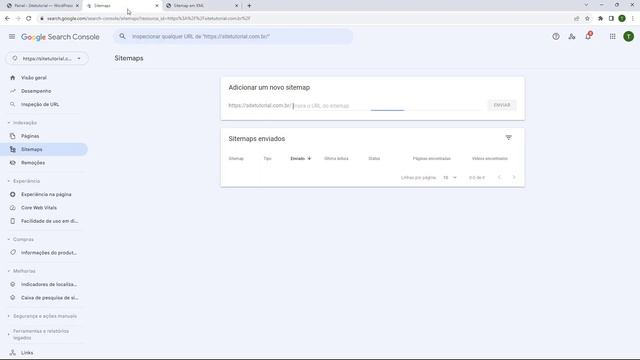Go to next page of sitemaps table
Viewport: 640px width, 360px height.
click(514, 178)
